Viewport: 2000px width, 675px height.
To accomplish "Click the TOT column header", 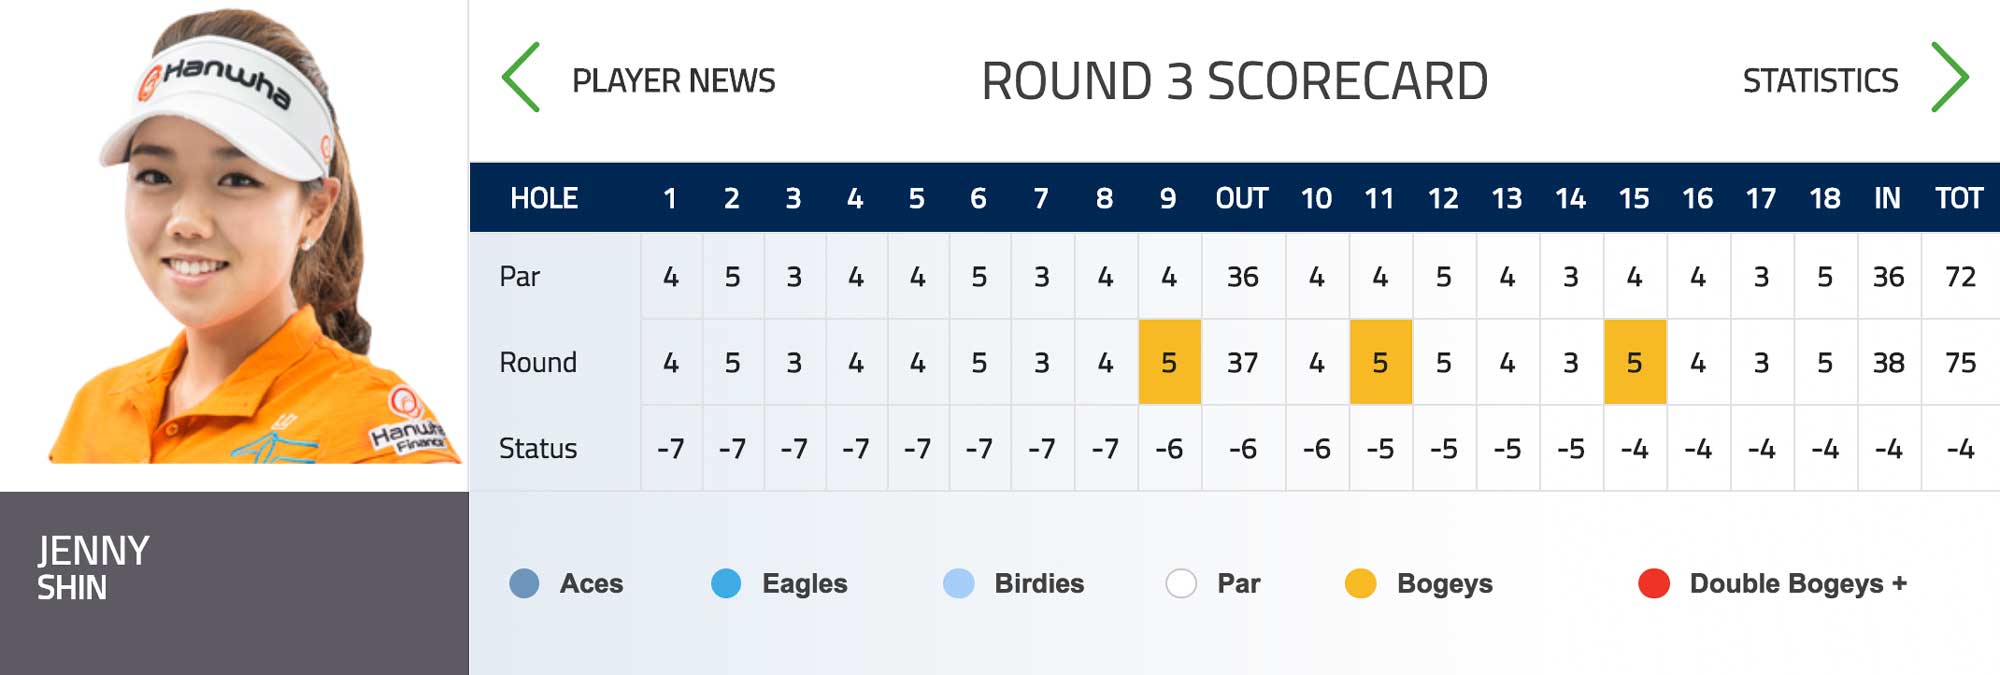I will [1959, 198].
